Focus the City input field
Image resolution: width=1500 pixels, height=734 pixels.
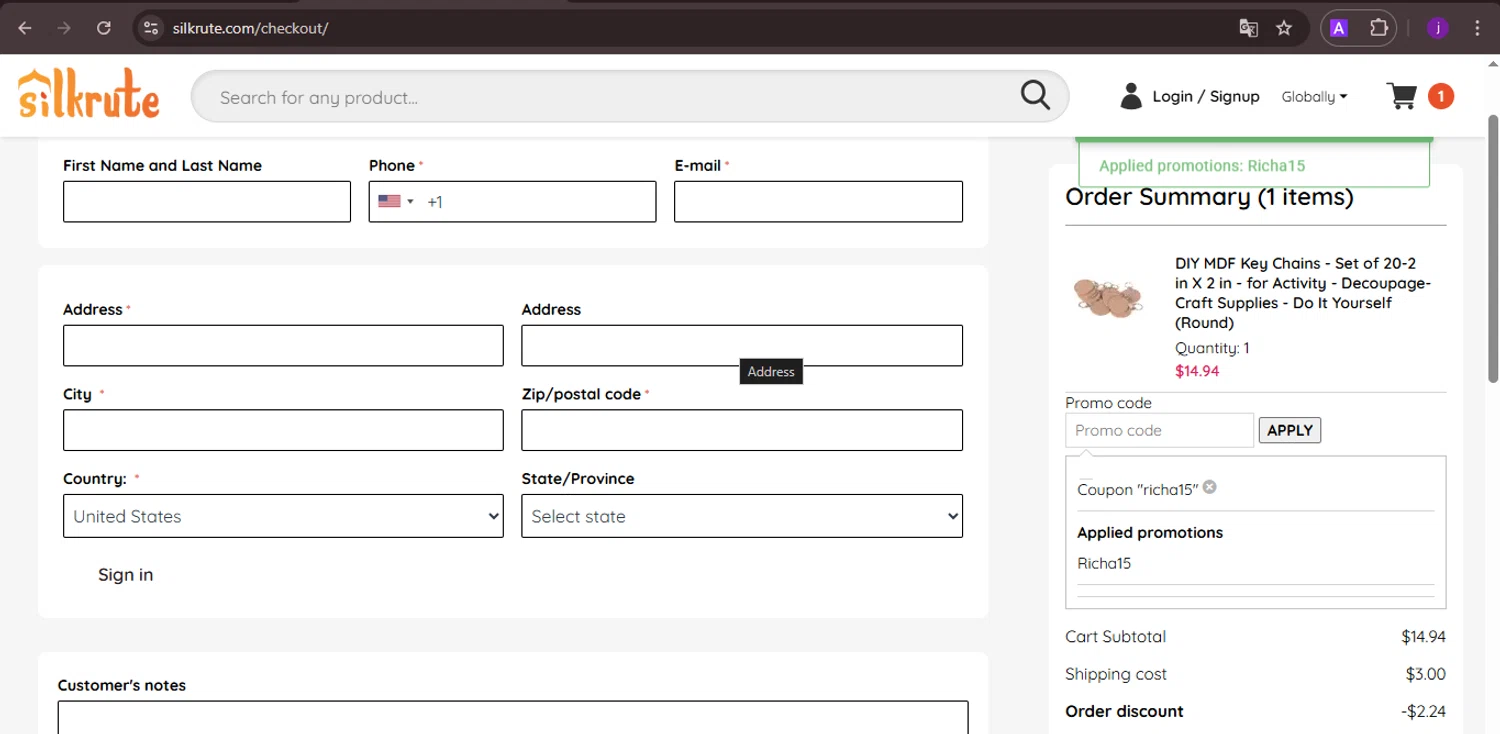(x=283, y=430)
